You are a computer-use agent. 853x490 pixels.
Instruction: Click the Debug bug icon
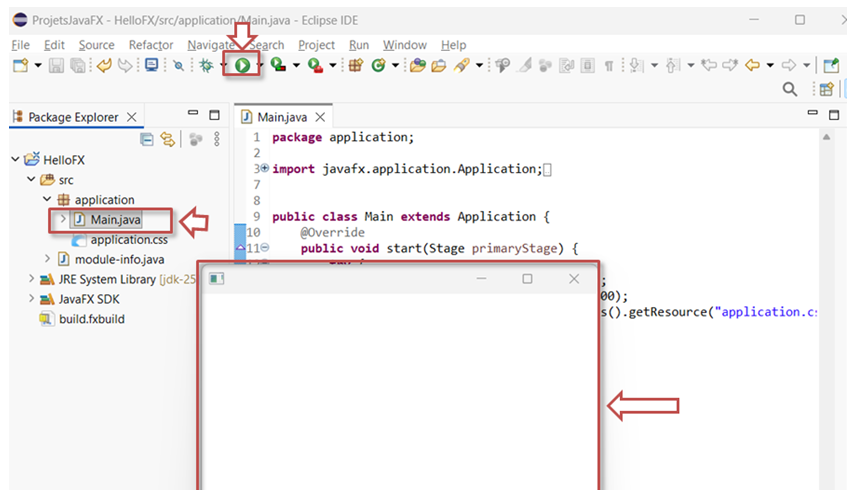click(x=205, y=65)
